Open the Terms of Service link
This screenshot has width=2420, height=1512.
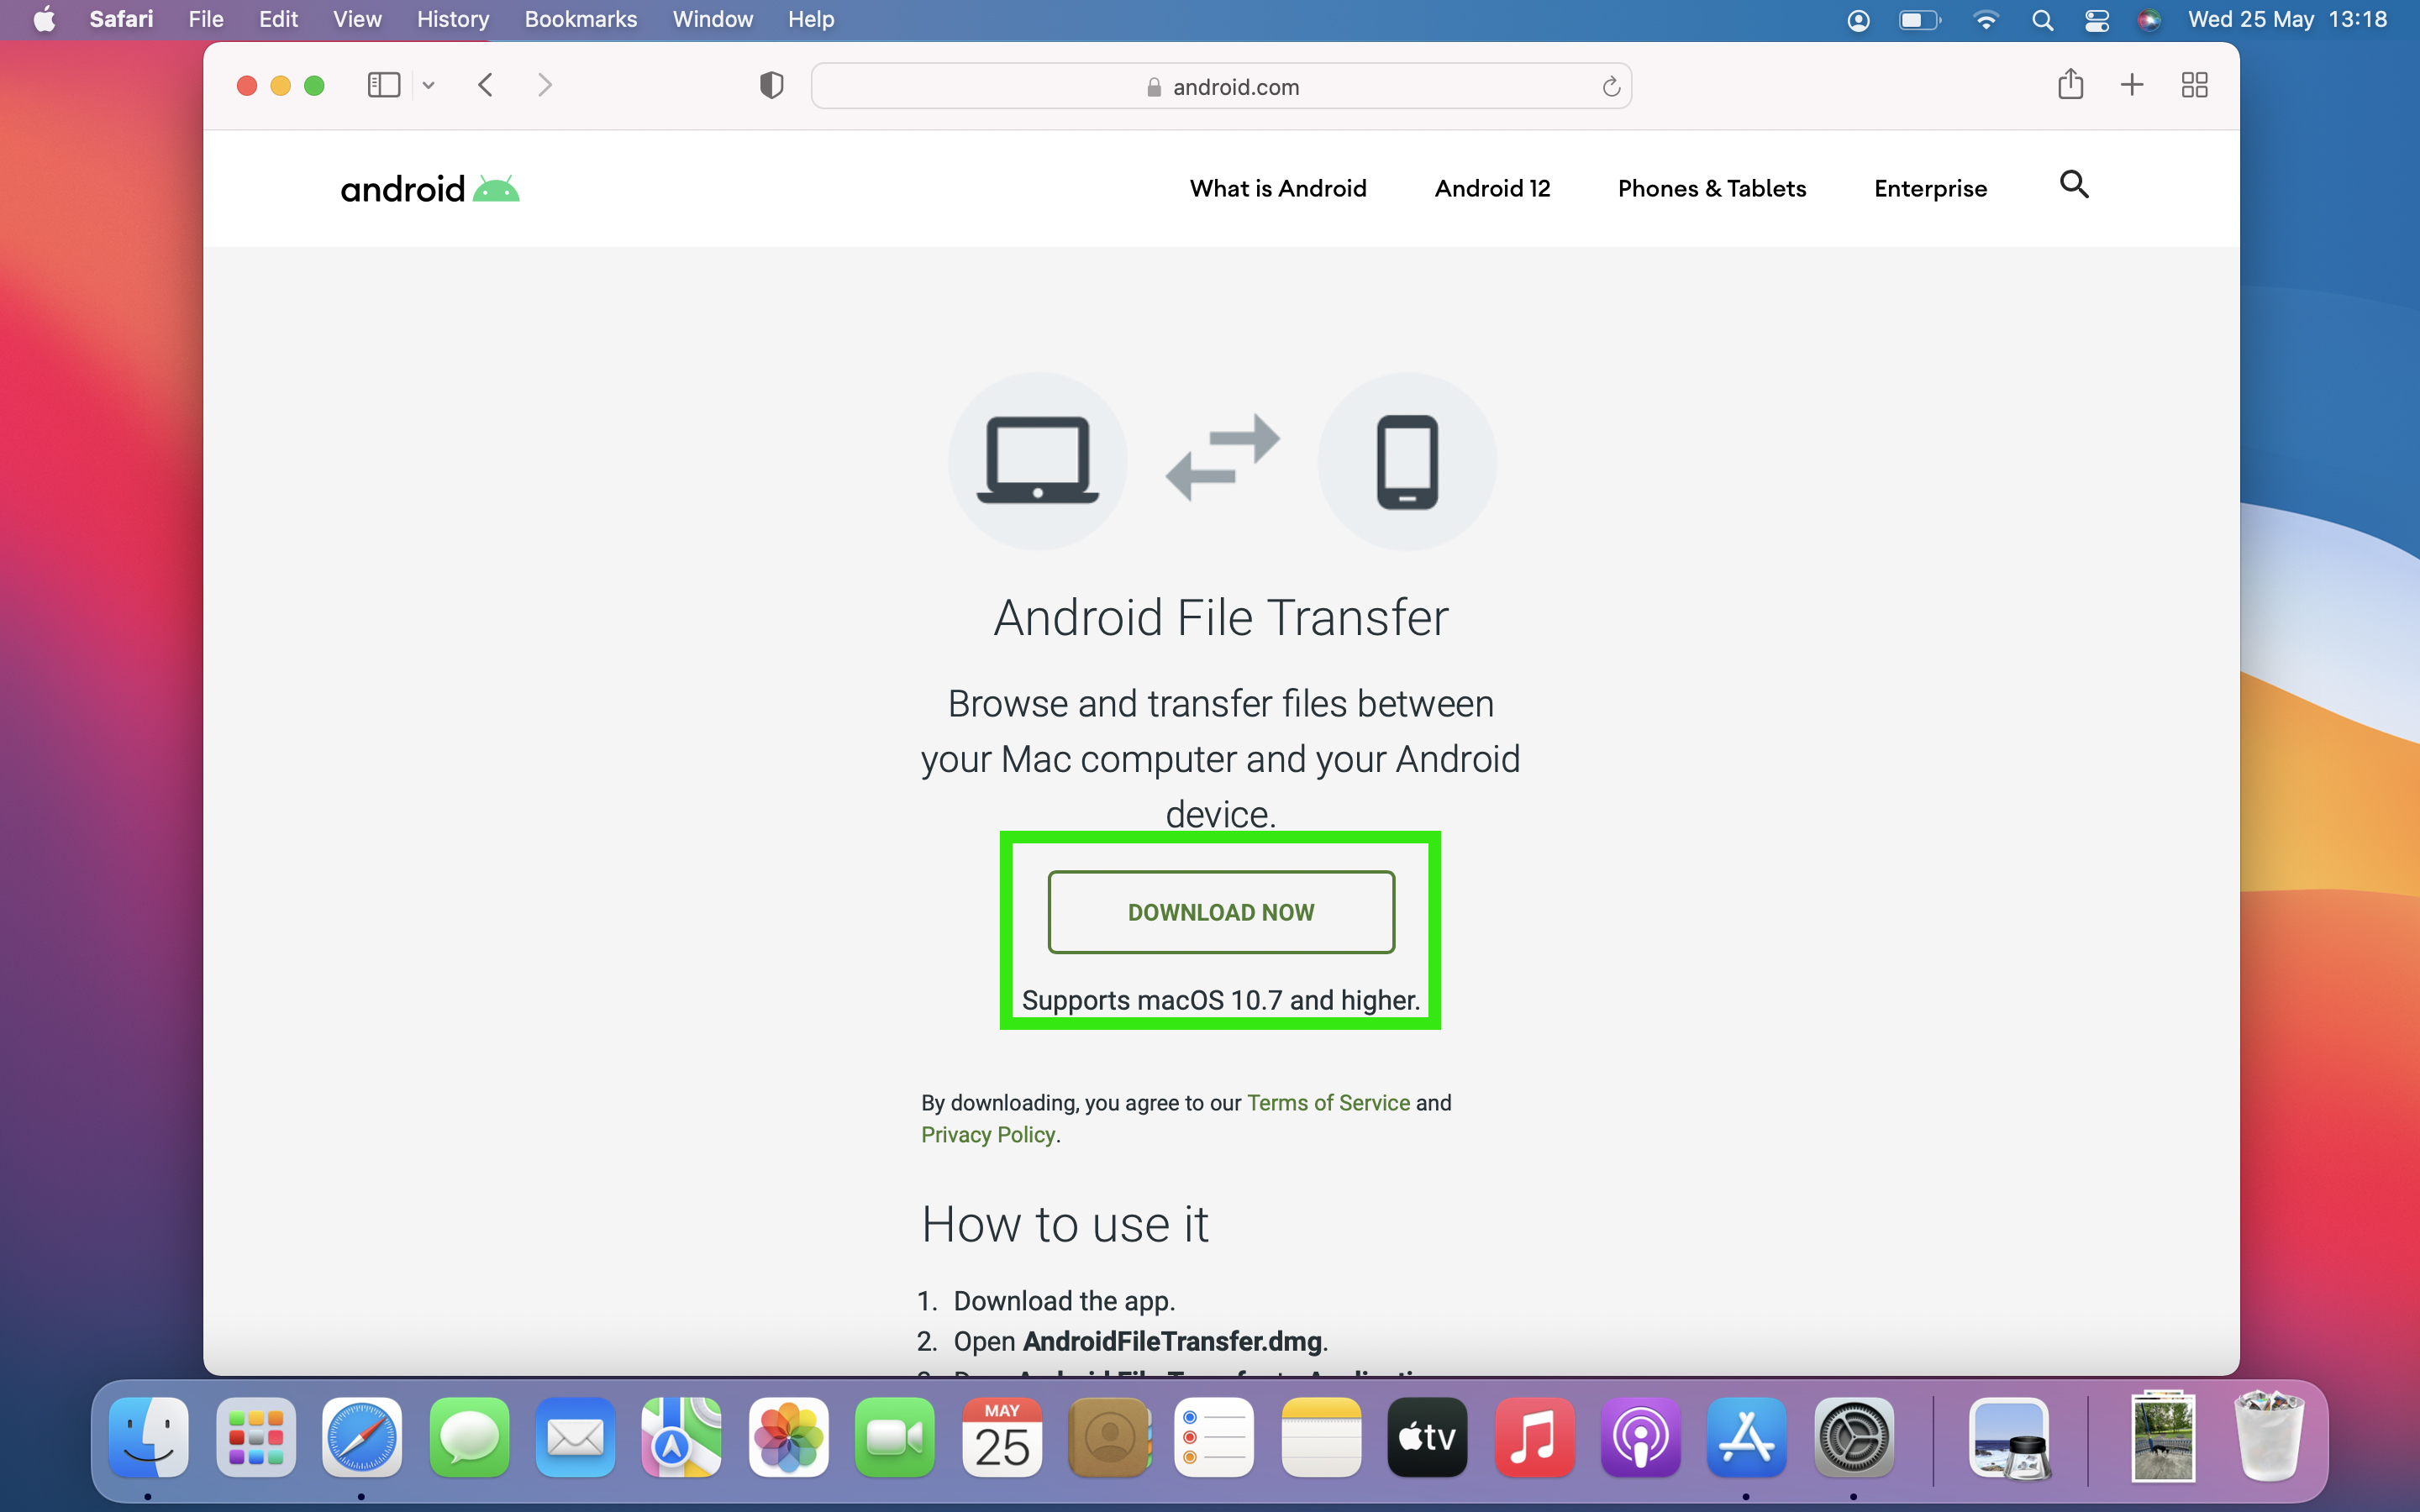(x=1326, y=1101)
